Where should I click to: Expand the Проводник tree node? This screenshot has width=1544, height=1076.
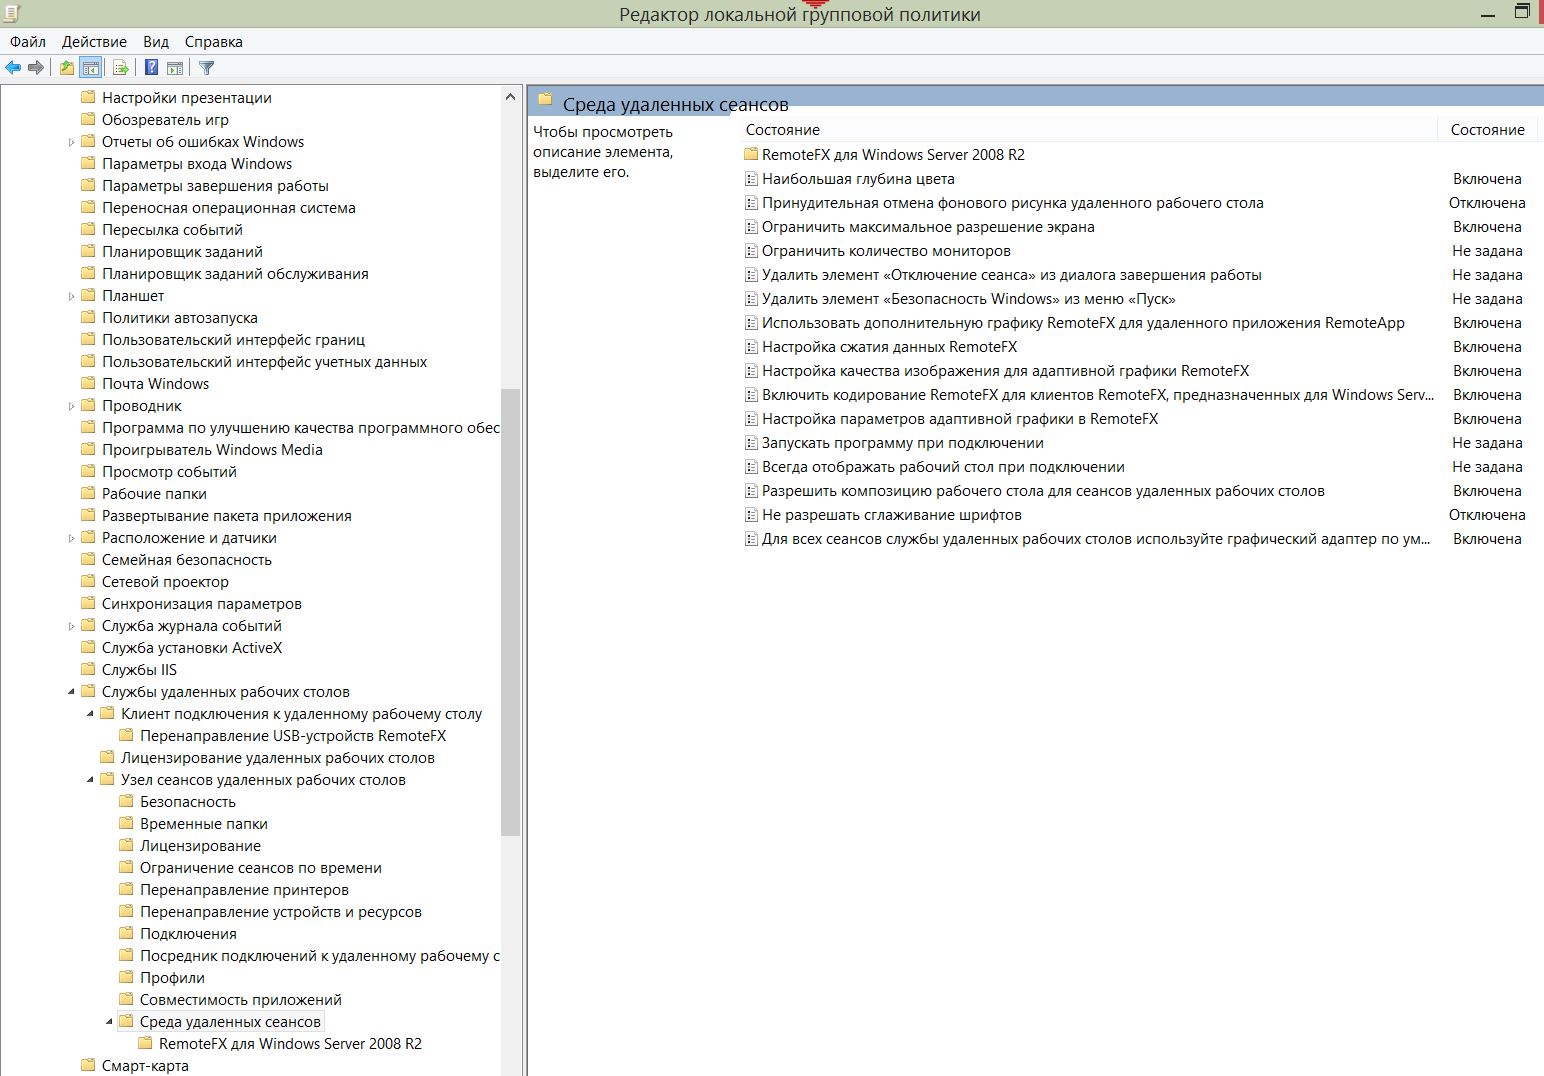(71, 407)
